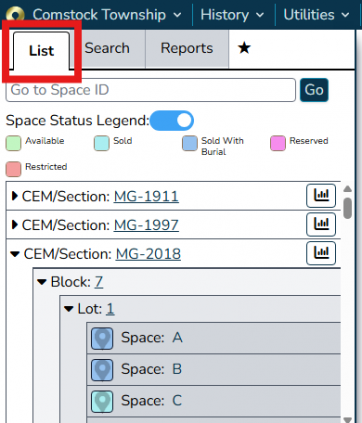Viewport: 362px width, 423px height.
Task: Click the map pin icon for Space B
Action: [x=102, y=370]
